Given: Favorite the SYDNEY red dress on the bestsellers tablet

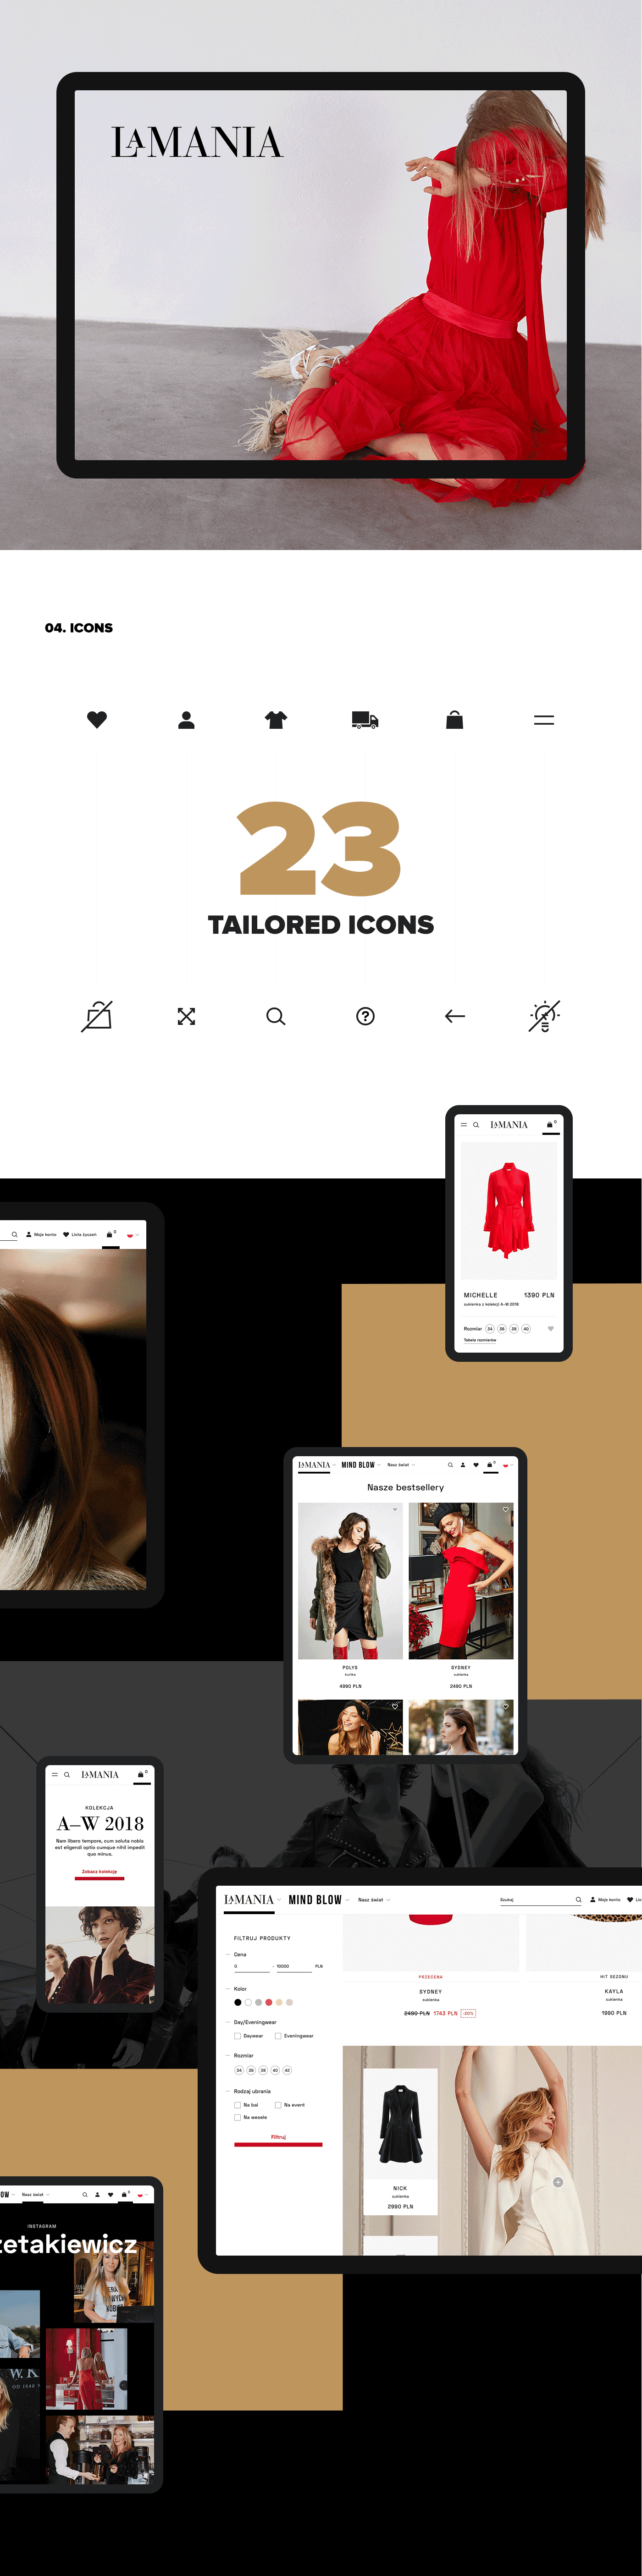Looking at the screenshot, I should [506, 1510].
